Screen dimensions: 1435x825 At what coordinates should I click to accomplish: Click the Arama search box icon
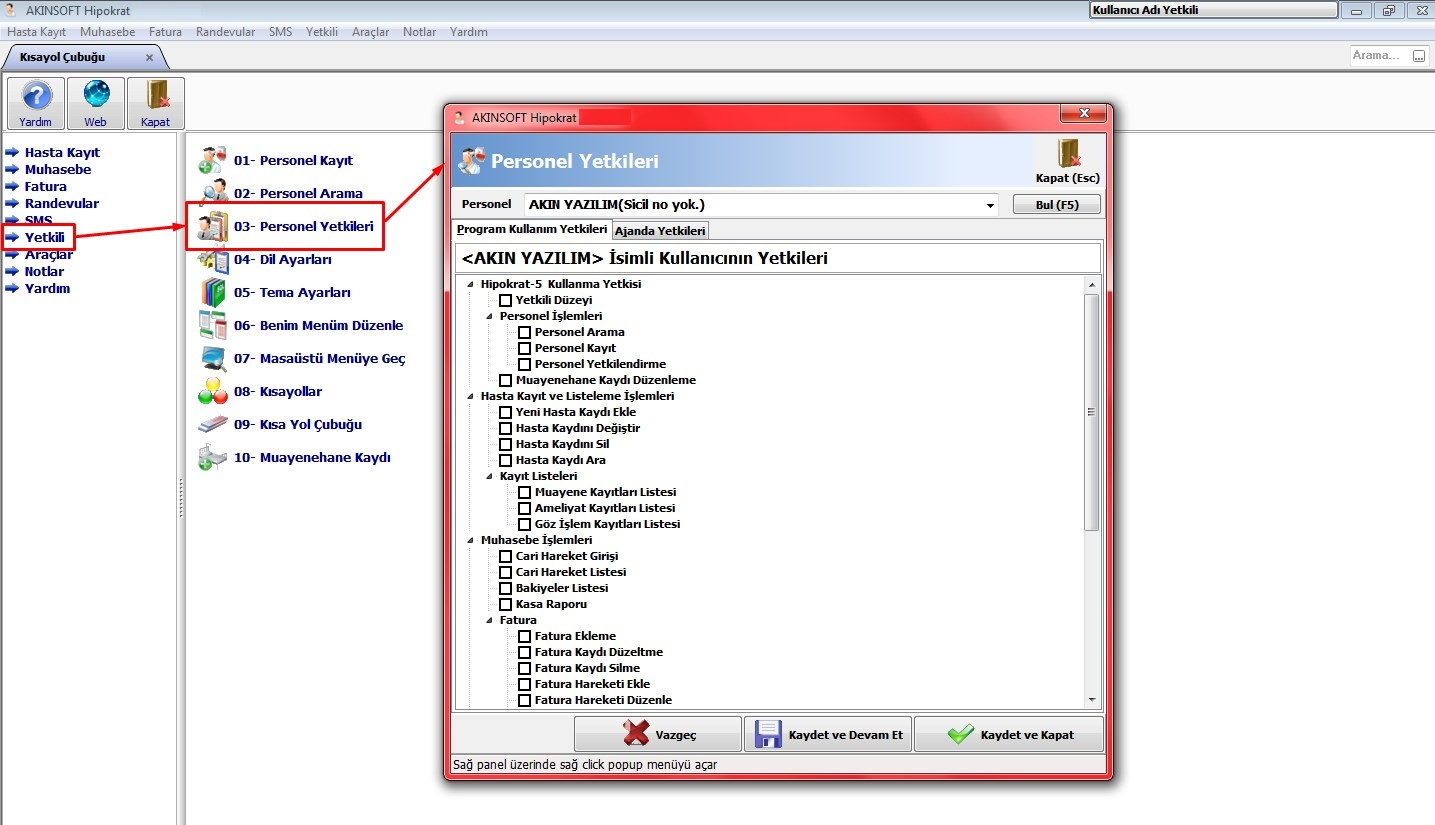pos(1419,56)
